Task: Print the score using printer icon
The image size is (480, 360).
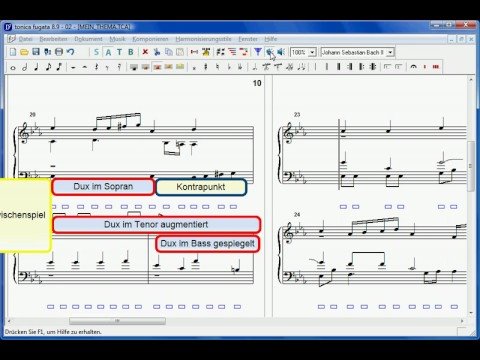Action: click(59, 52)
